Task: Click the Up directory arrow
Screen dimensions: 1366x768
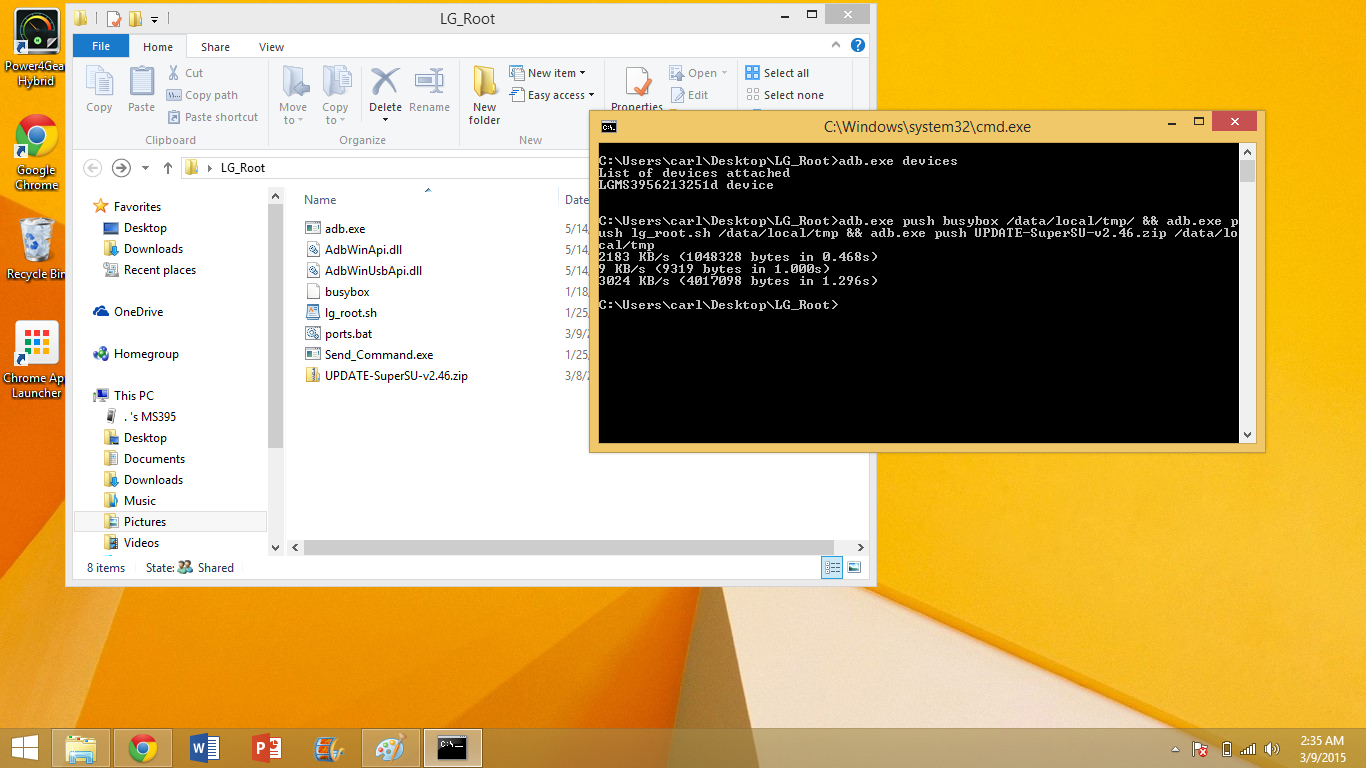Action: pos(167,168)
